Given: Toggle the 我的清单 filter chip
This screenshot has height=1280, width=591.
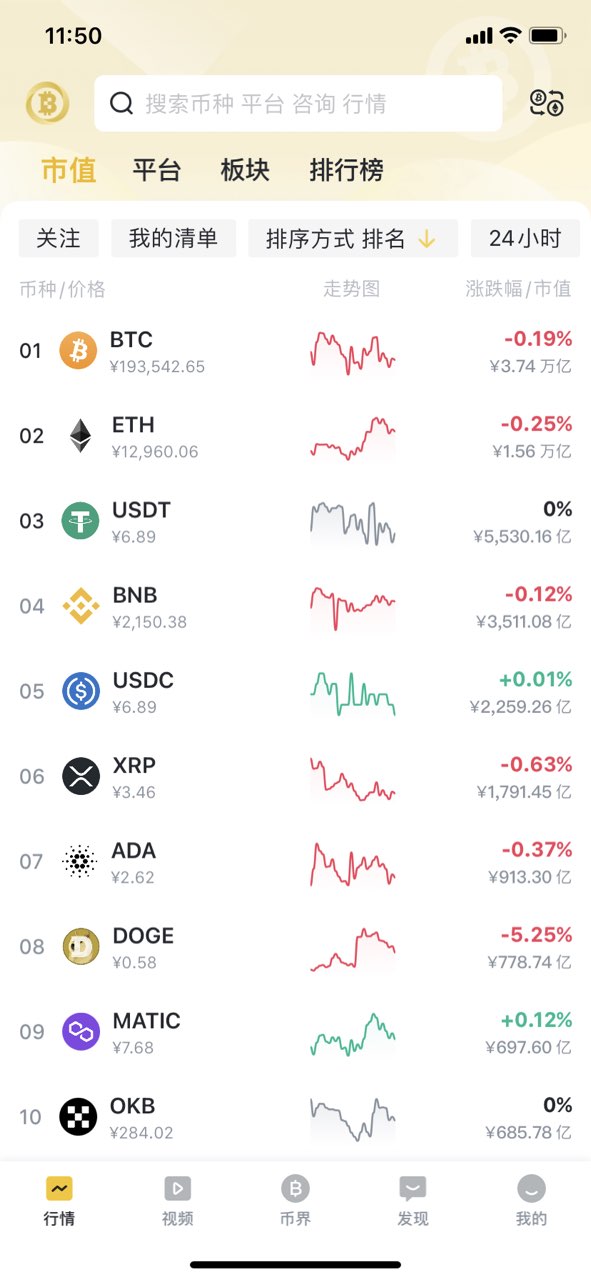Looking at the screenshot, I should (173, 239).
